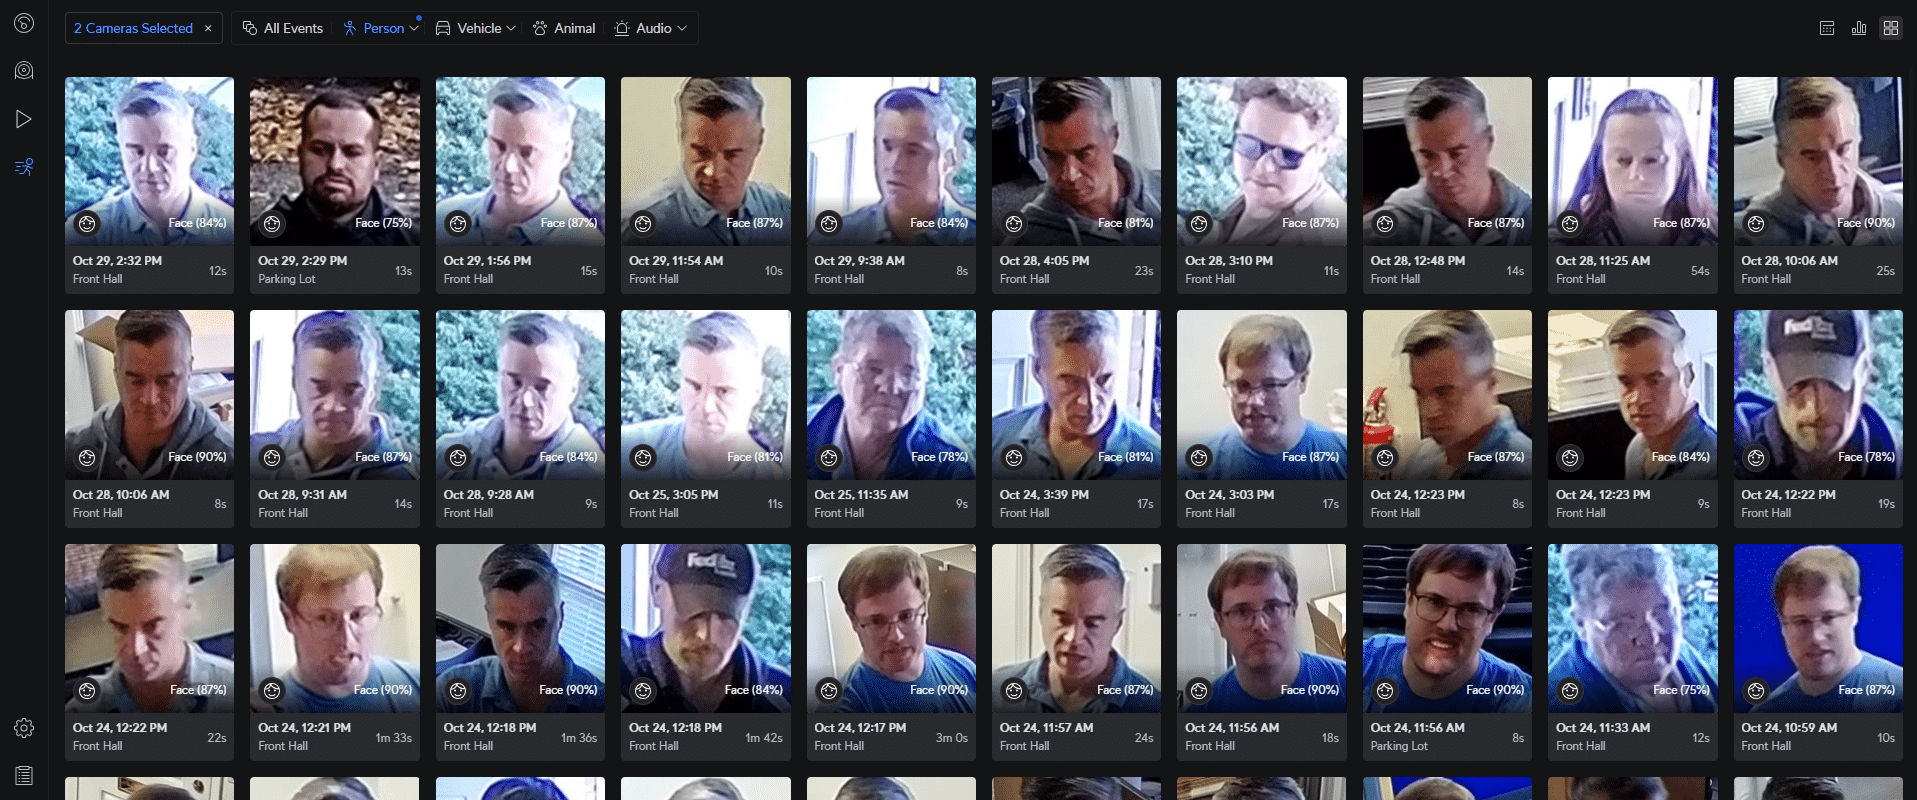
Task: Click face icon on Oct 28, 3:10 PM card
Action: [1199, 224]
